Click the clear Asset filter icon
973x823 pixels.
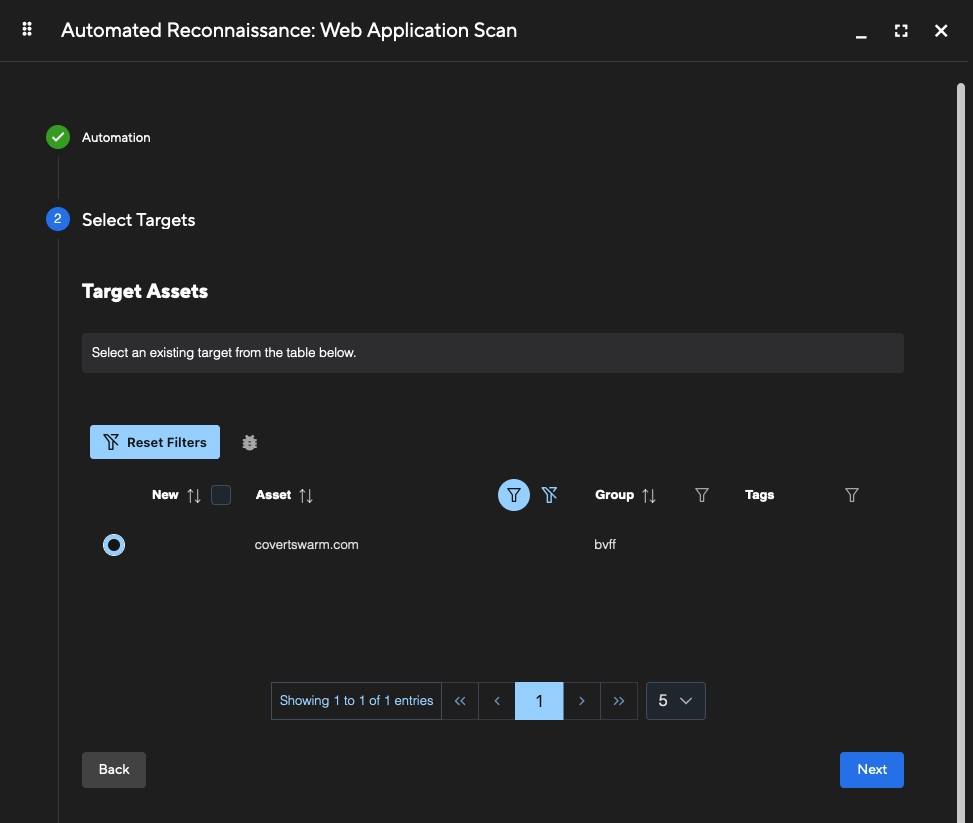[x=549, y=494]
